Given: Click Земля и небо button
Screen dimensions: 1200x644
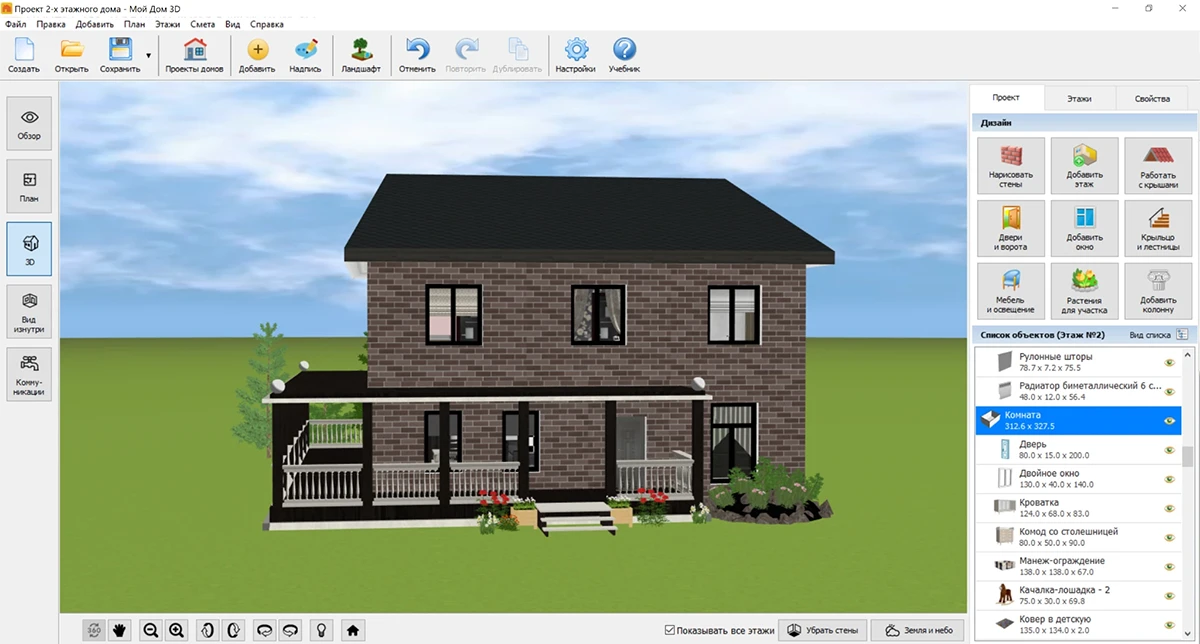Looking at the screenshot, I should click(x=918, y=630).
